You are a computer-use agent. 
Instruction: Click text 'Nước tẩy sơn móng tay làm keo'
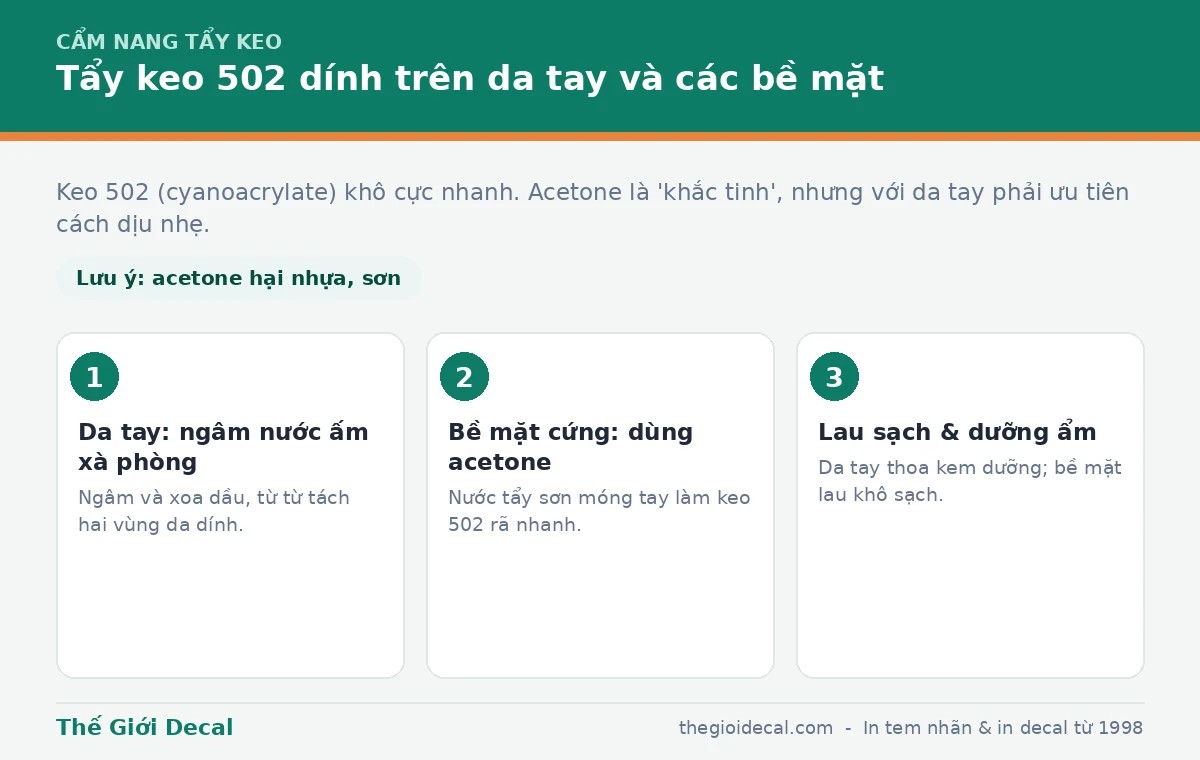pos(599,497)
